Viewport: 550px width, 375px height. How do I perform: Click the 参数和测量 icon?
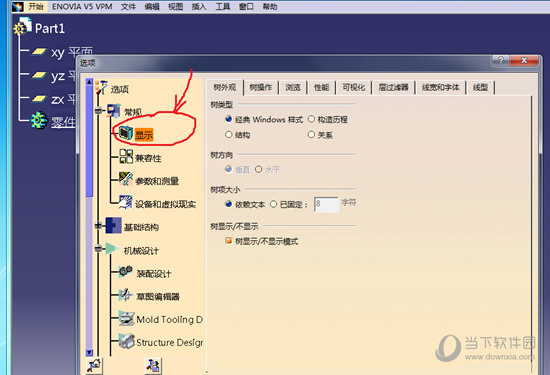tap(126, 179)
